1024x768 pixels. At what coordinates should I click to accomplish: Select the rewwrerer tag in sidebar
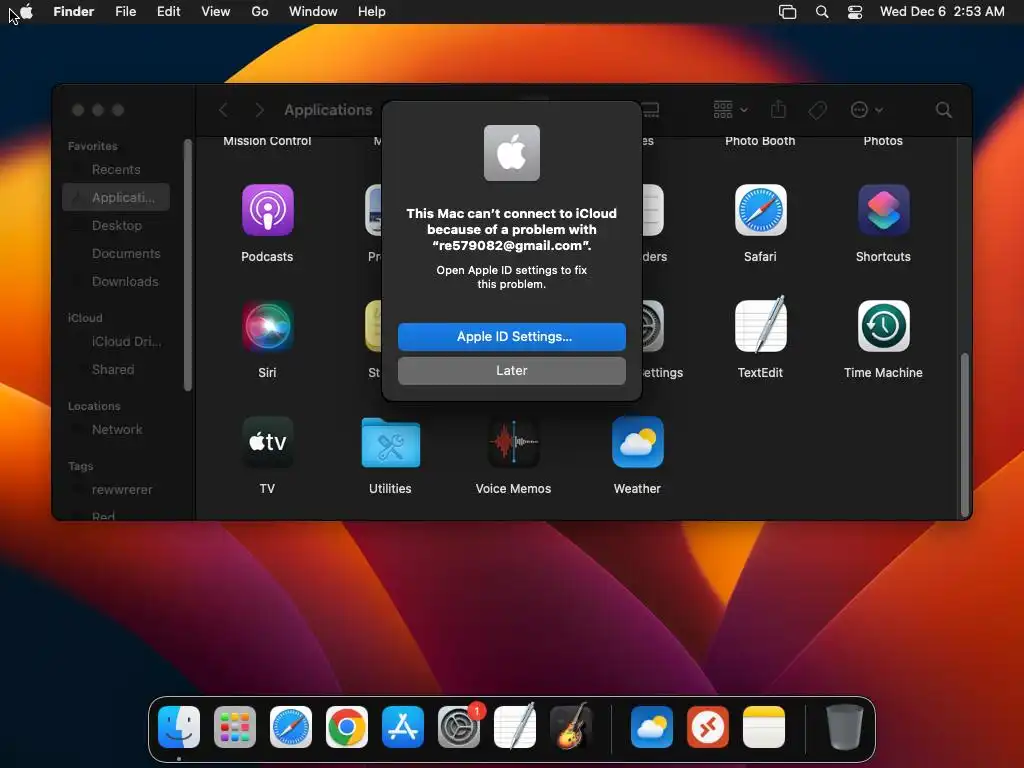point(116,490)
